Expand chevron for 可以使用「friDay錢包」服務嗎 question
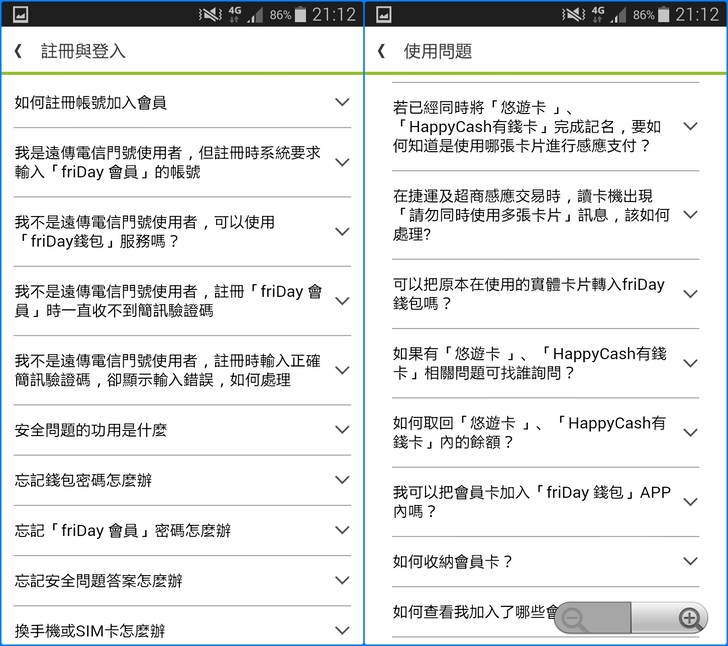Image resolution: width=728 pixels, height=646 pixels. pos(342,231)
